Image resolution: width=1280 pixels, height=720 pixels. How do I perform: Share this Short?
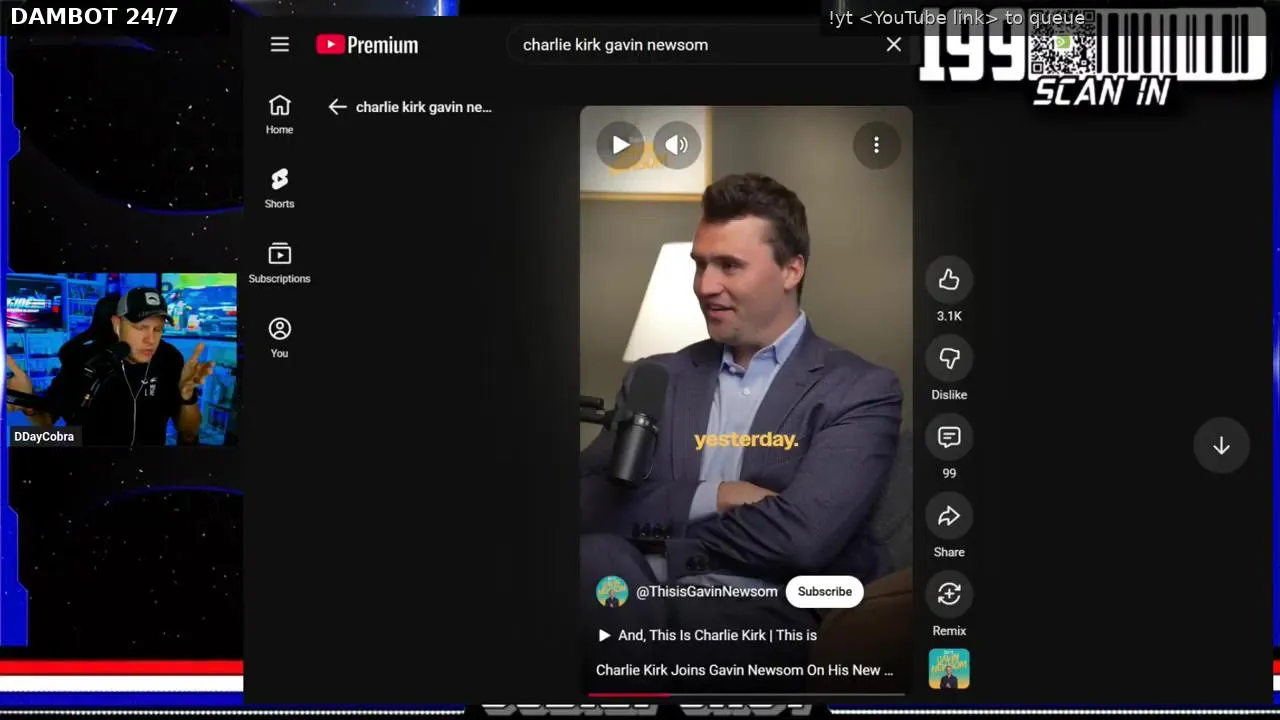[949, 516]
